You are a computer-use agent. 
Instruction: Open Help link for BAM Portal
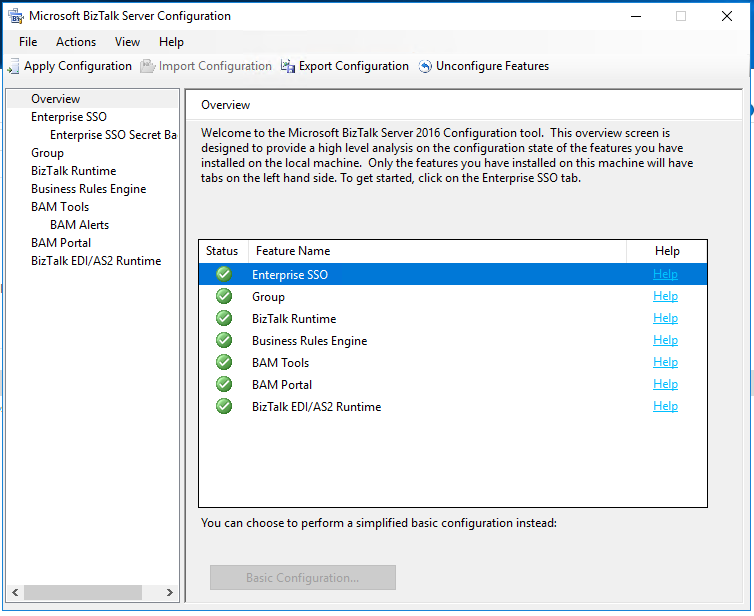(x=666, y=384)
